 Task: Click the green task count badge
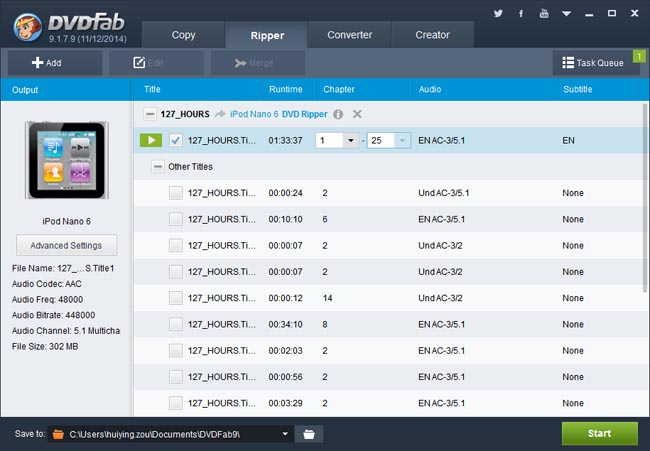[639, 56]
